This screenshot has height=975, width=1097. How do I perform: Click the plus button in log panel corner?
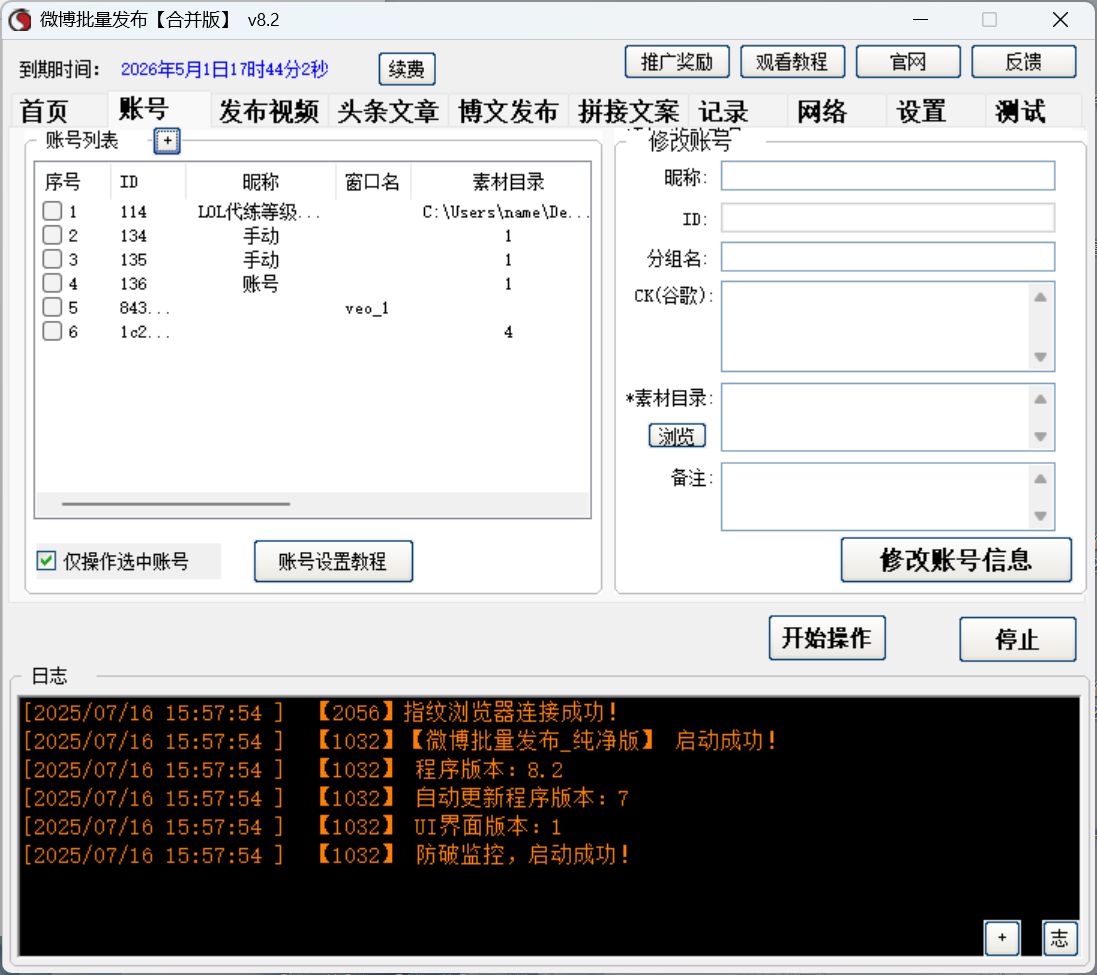1002,938
